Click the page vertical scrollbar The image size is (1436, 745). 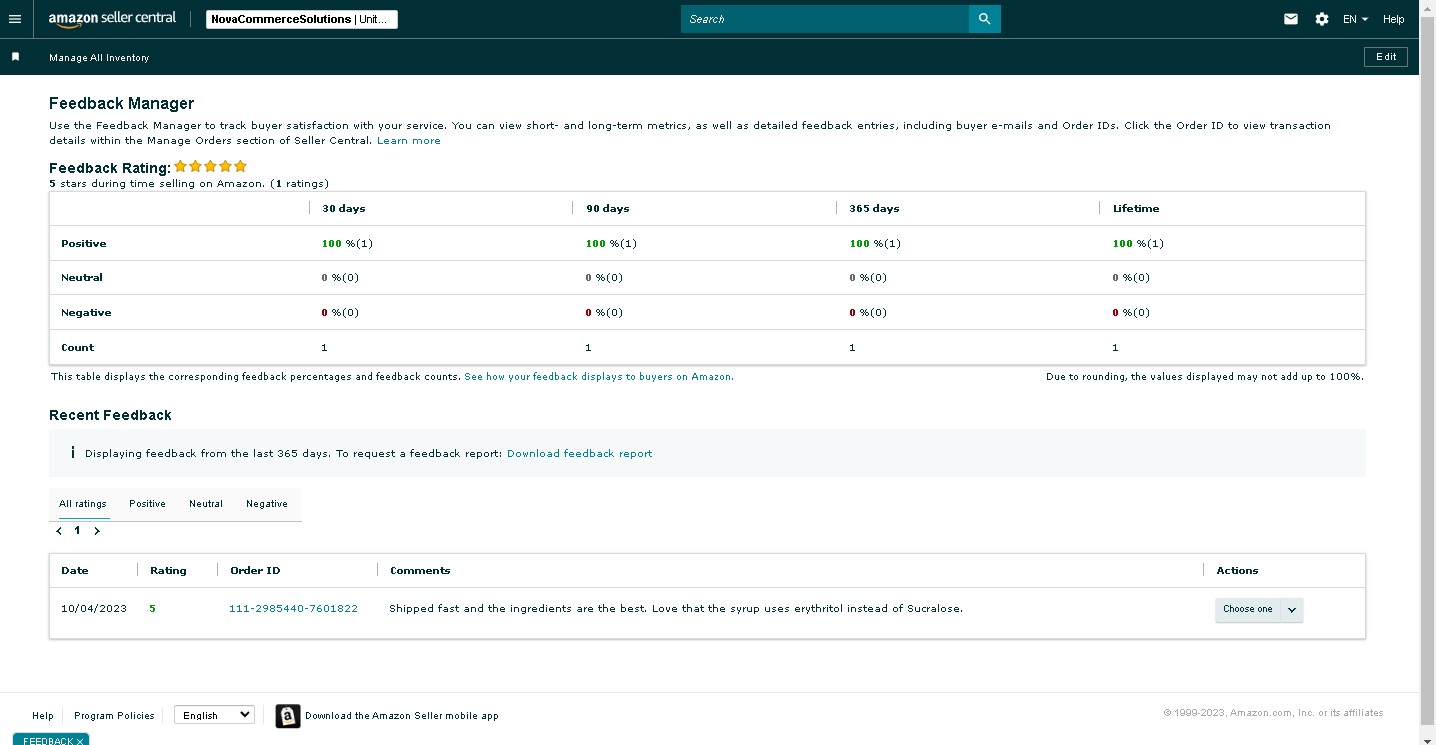1427,372
